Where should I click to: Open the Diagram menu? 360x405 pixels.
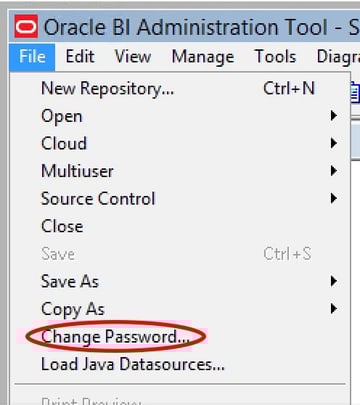338,57
